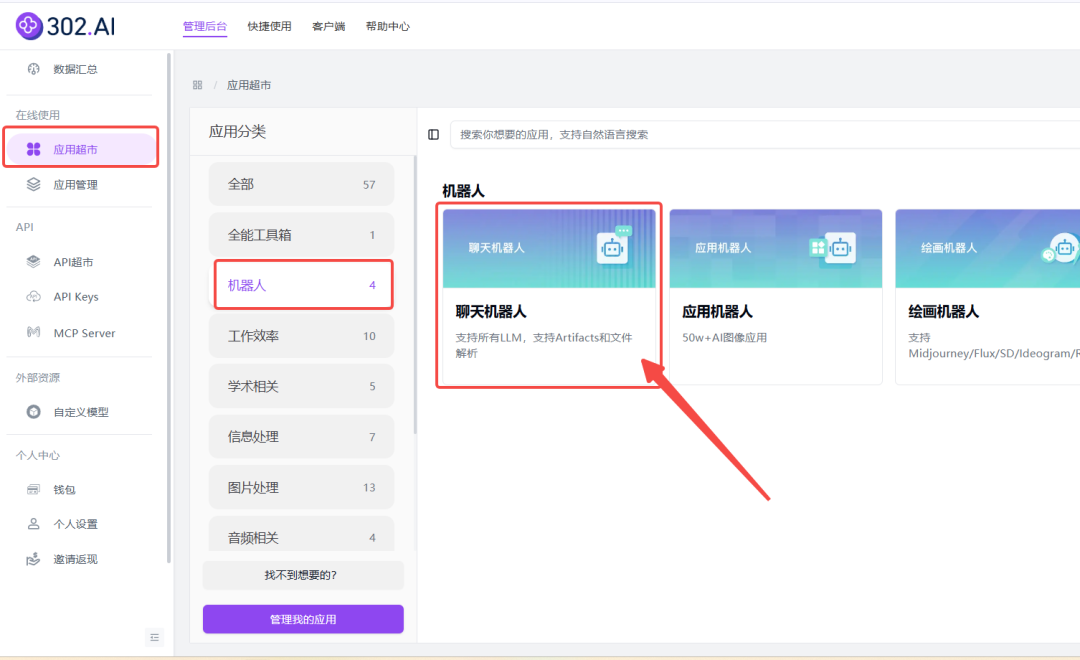Click the breadcrumb home grid icon
This screenshot has height=660, width=1080.
point(198,85)
